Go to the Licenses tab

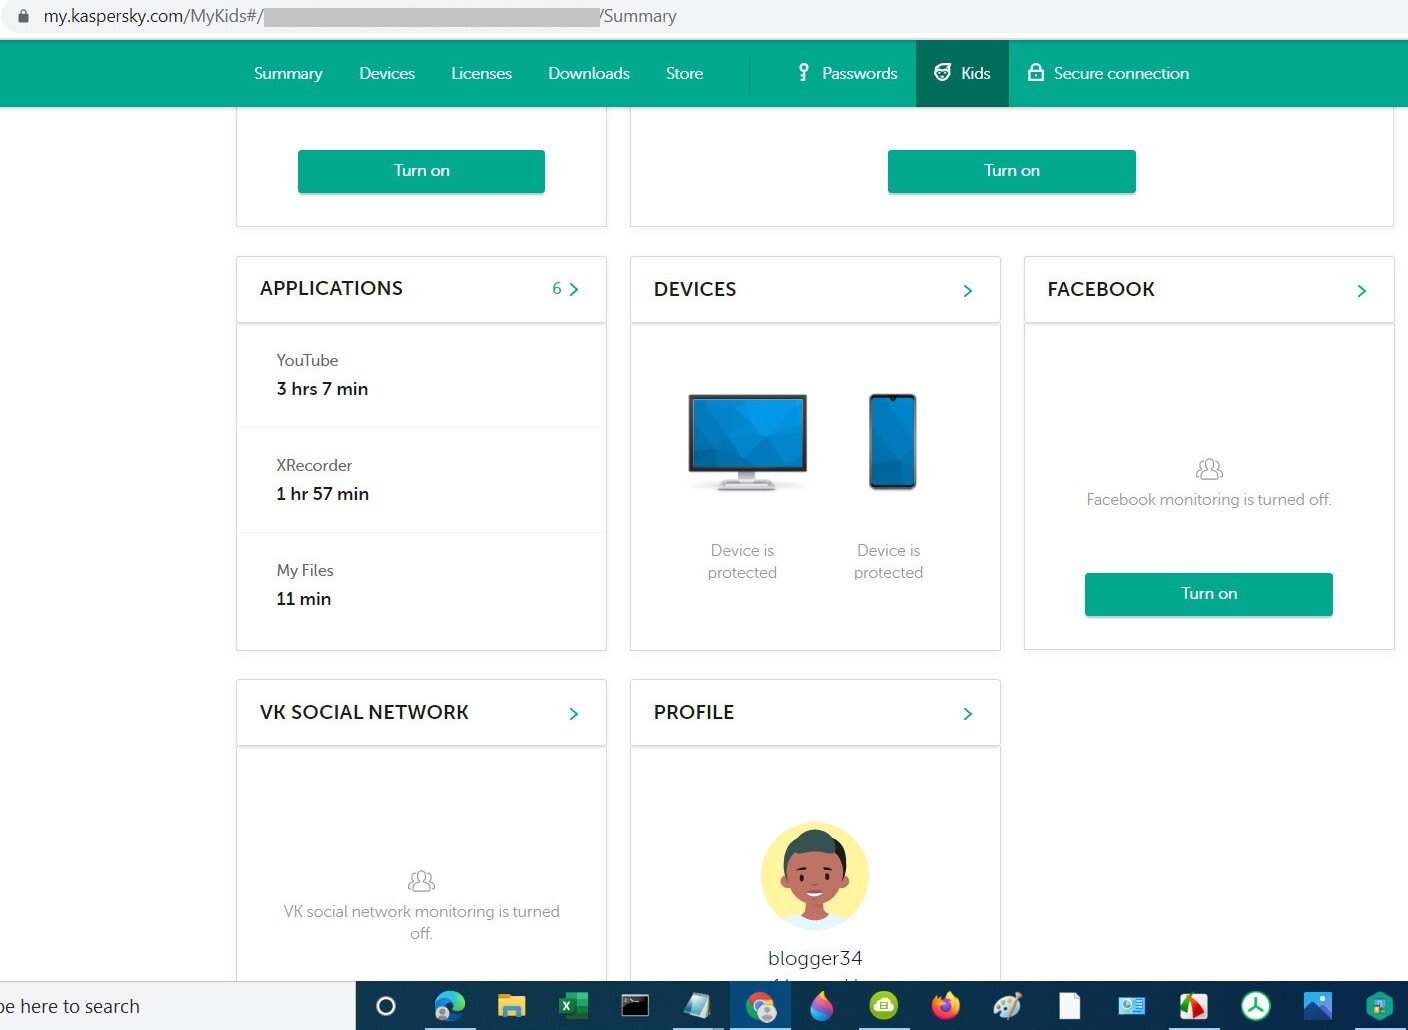coord(481,73)
